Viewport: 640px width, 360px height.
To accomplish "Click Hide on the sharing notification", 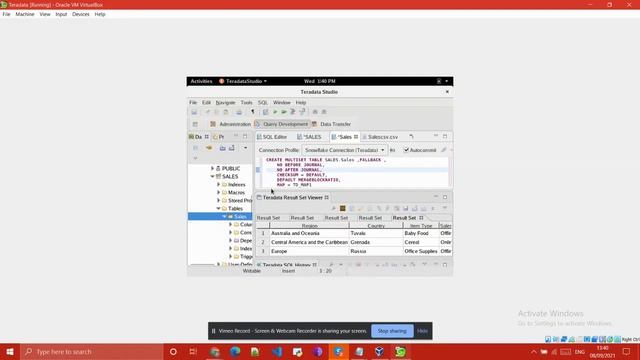I will 422,331.
